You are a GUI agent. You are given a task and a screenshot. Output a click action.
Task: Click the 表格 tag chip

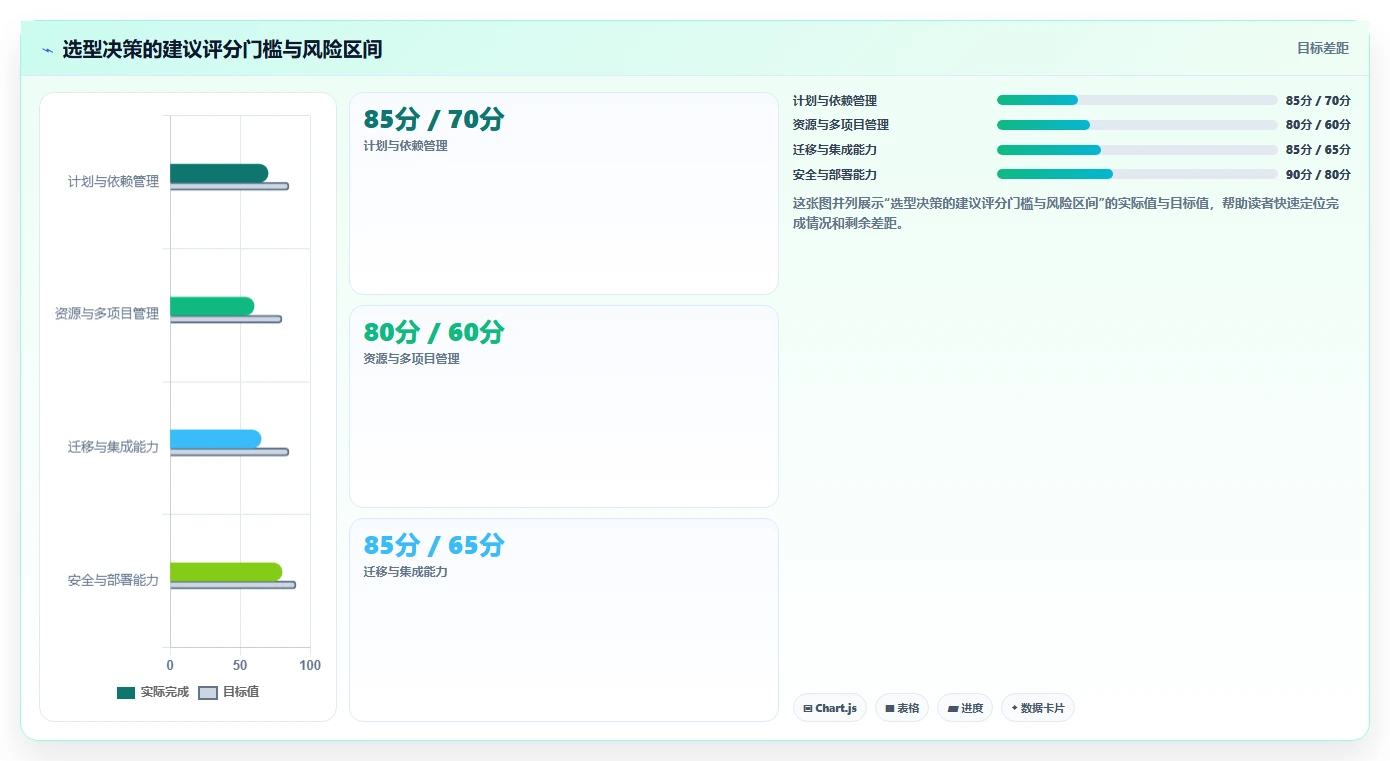pos(902,708)
